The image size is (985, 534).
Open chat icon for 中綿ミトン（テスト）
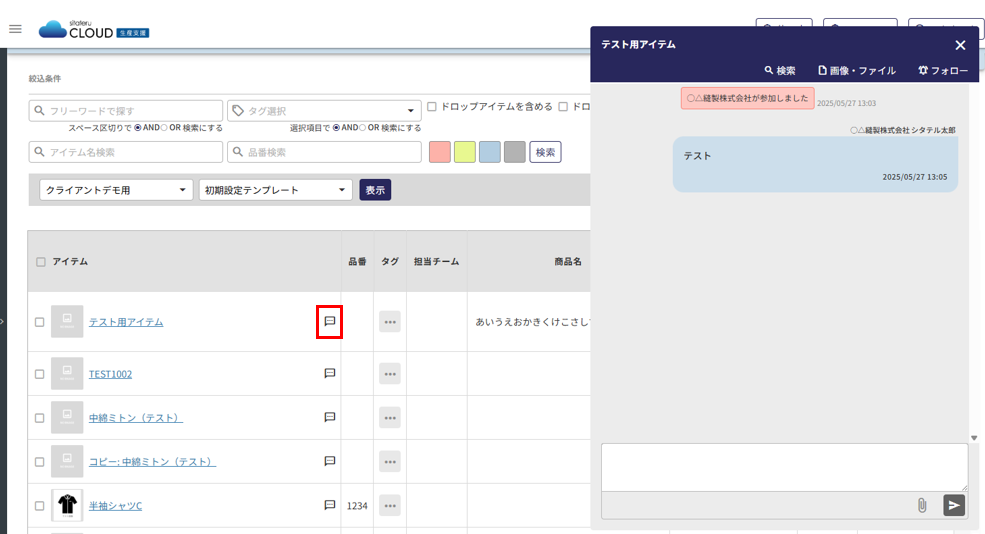pos(330,417)
